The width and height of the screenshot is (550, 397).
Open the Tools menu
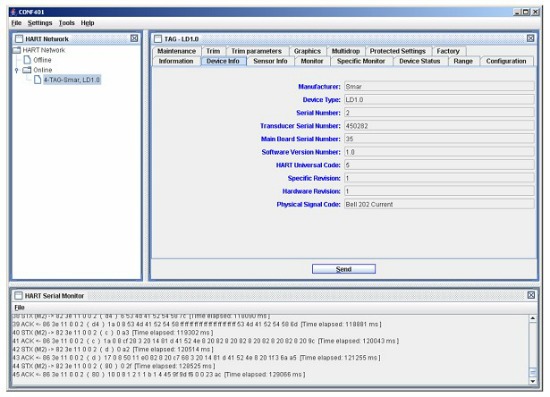pos(66,23)
